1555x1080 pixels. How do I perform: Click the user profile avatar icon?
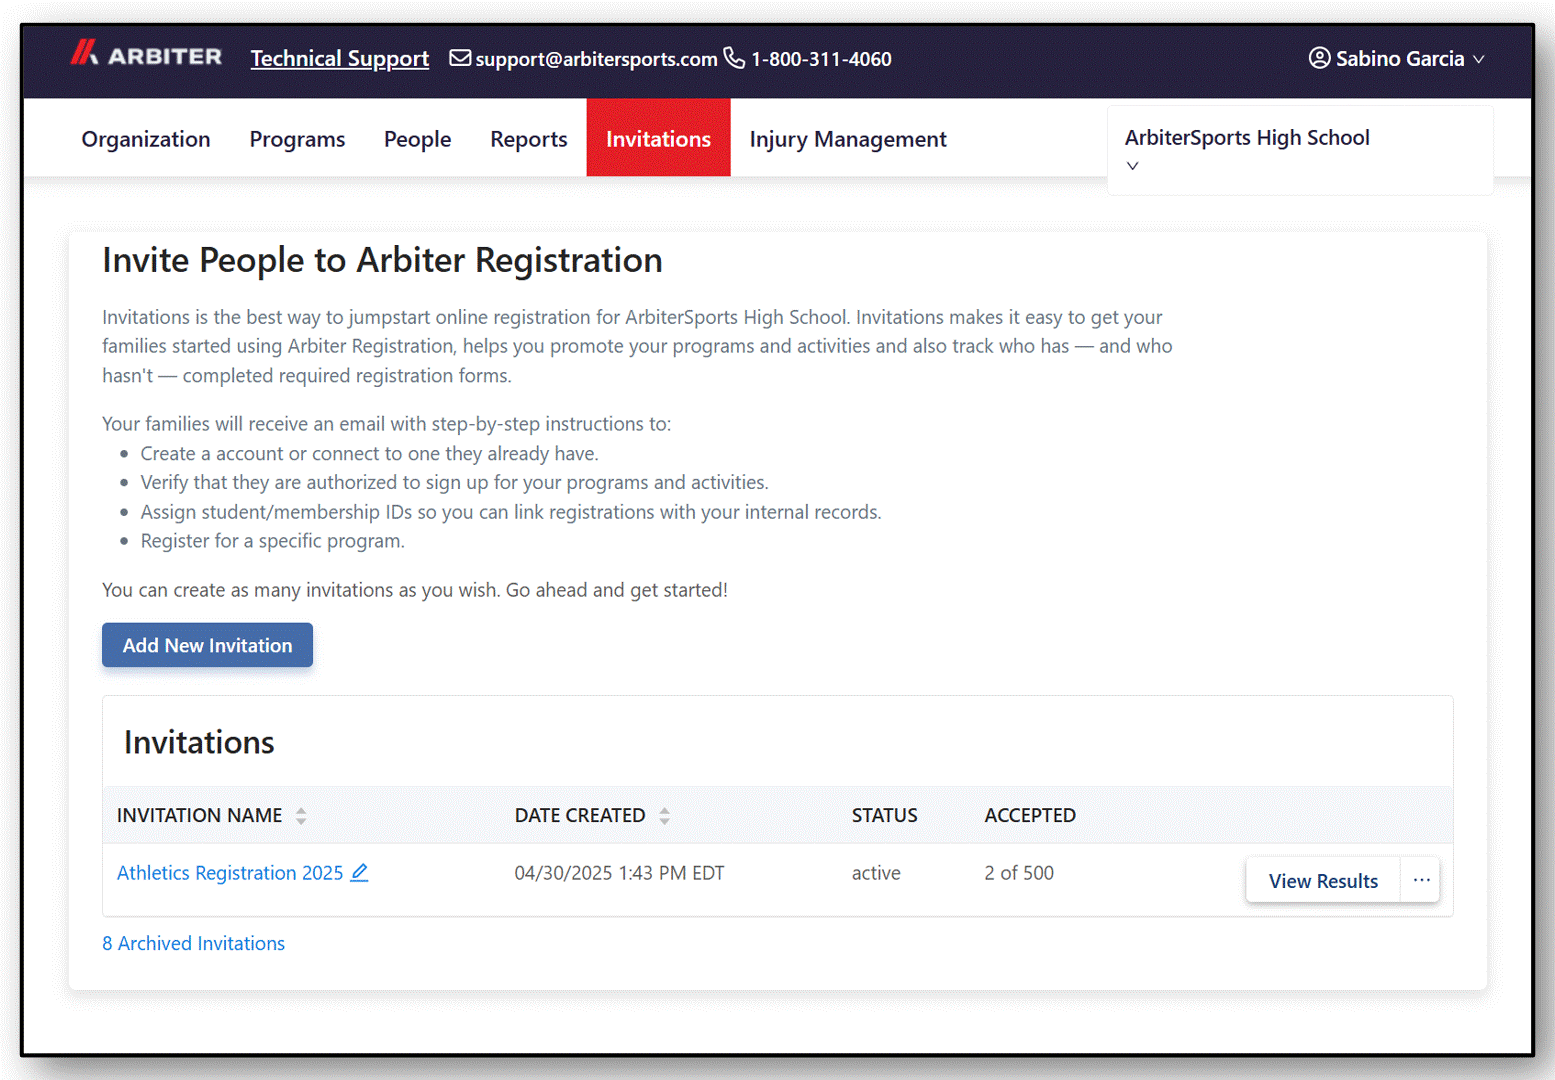(1319, 58)
